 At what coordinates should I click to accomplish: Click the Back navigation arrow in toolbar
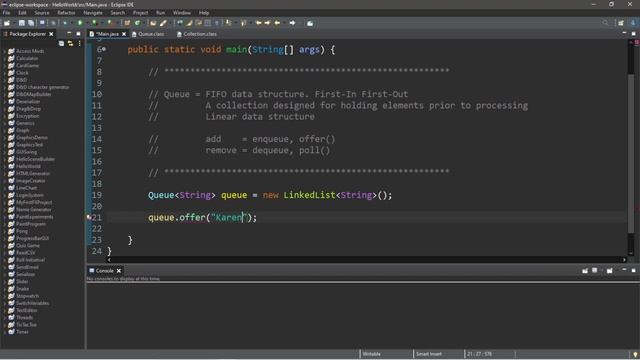[x=277, y=23]
